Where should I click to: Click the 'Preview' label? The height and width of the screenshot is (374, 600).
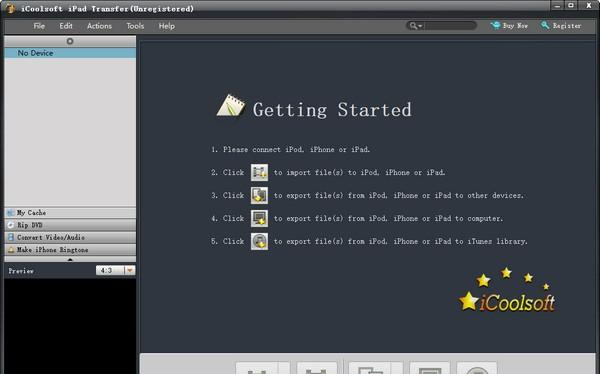coord(21,271)
